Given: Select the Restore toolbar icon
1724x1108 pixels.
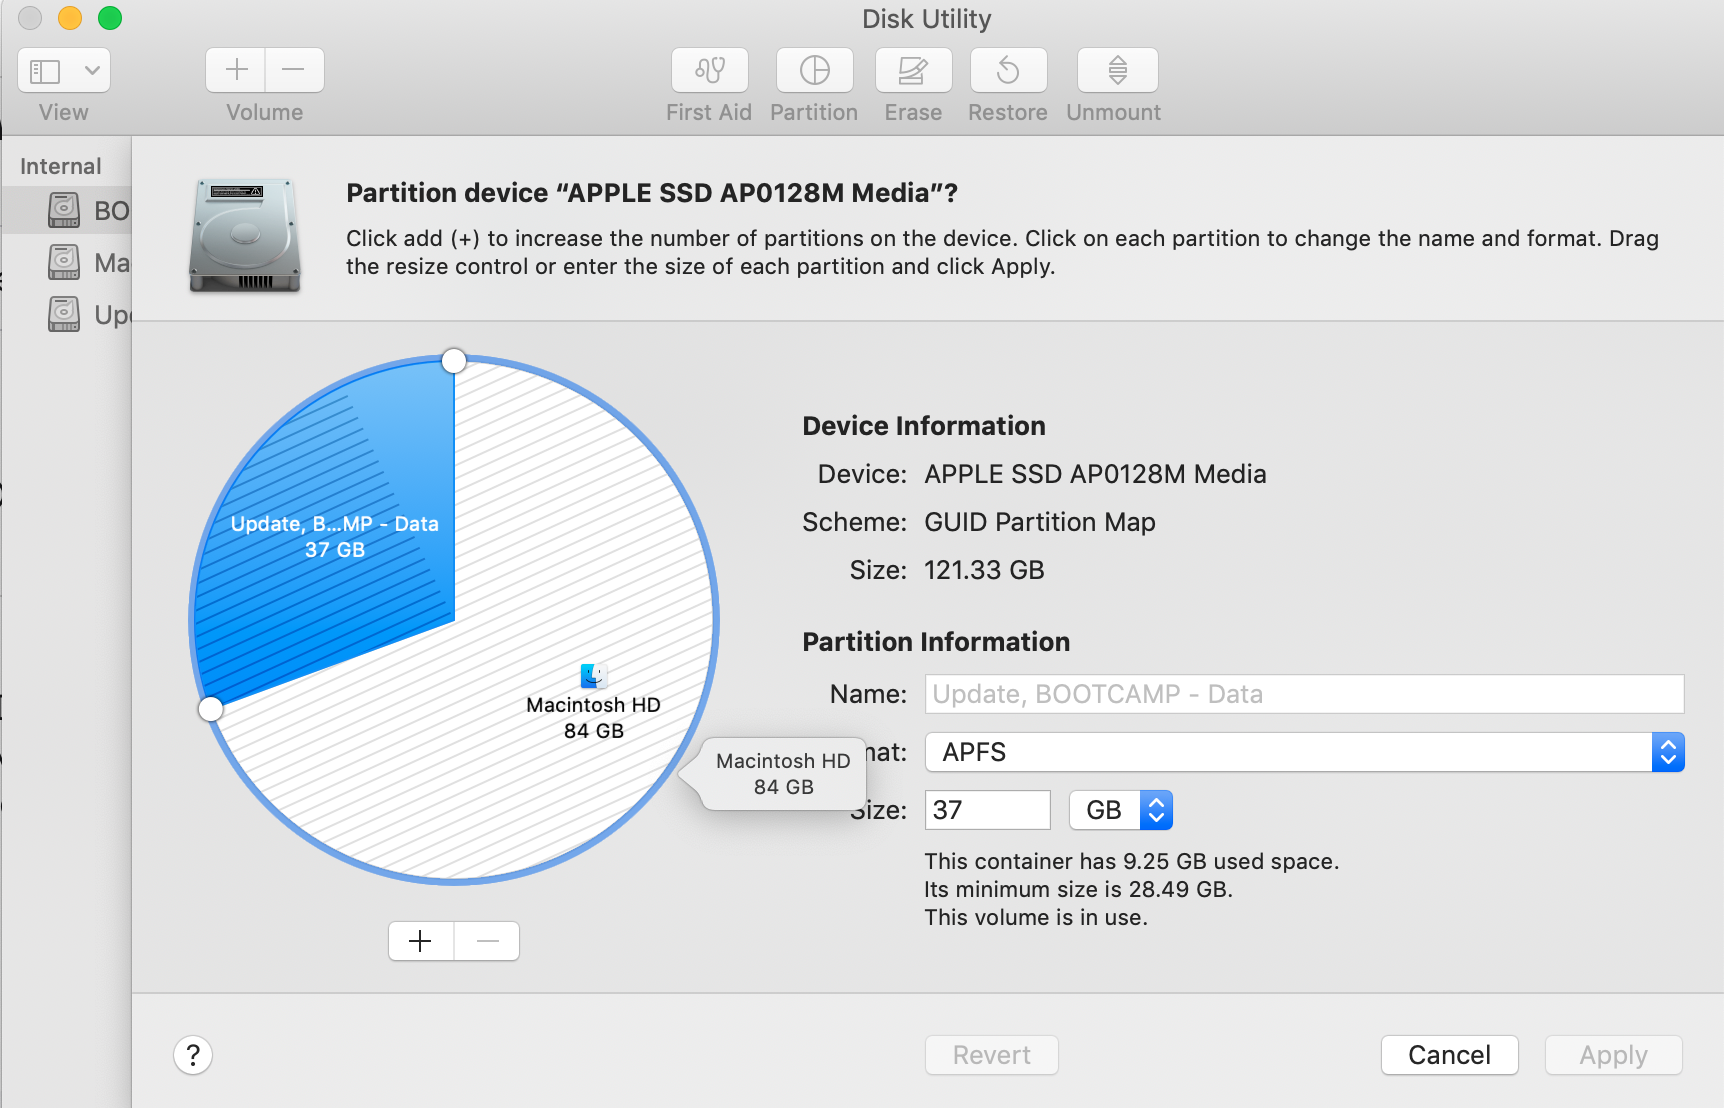Looking at the screenshot, I should coord(1008,70).
